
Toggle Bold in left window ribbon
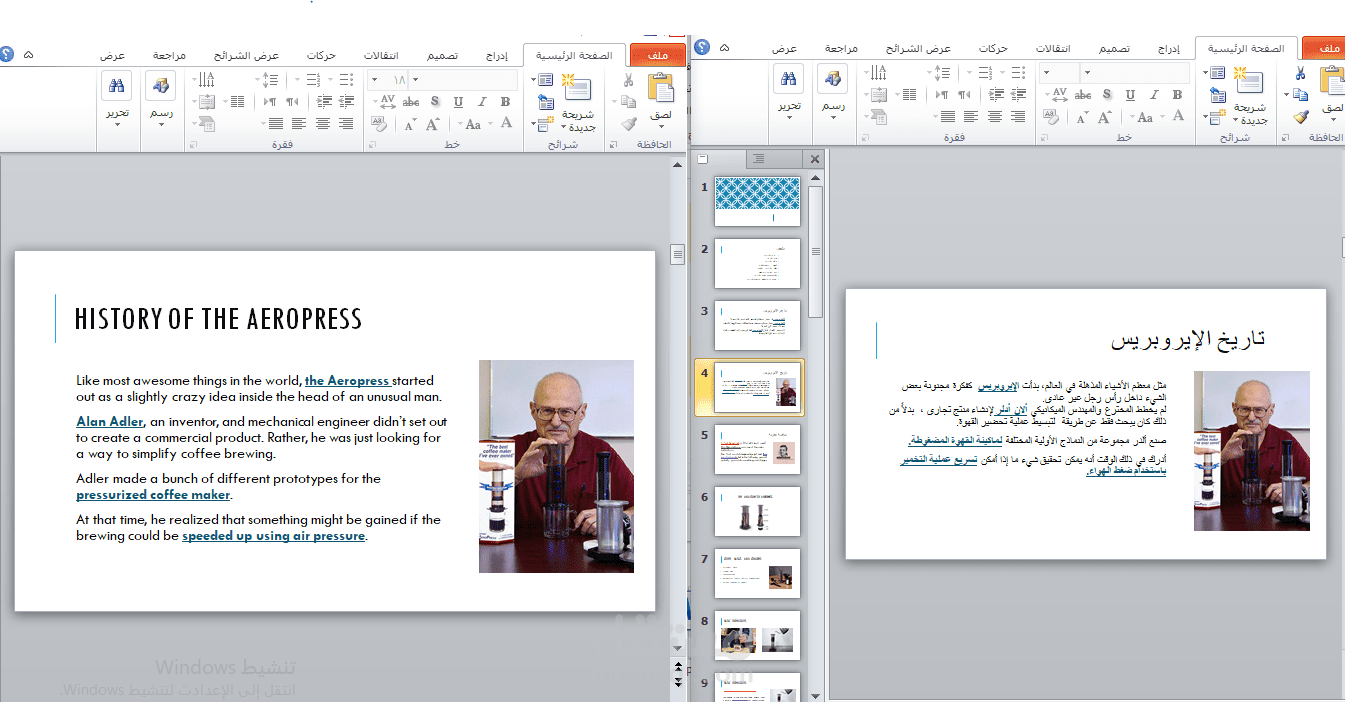click(x=506, y=101)
